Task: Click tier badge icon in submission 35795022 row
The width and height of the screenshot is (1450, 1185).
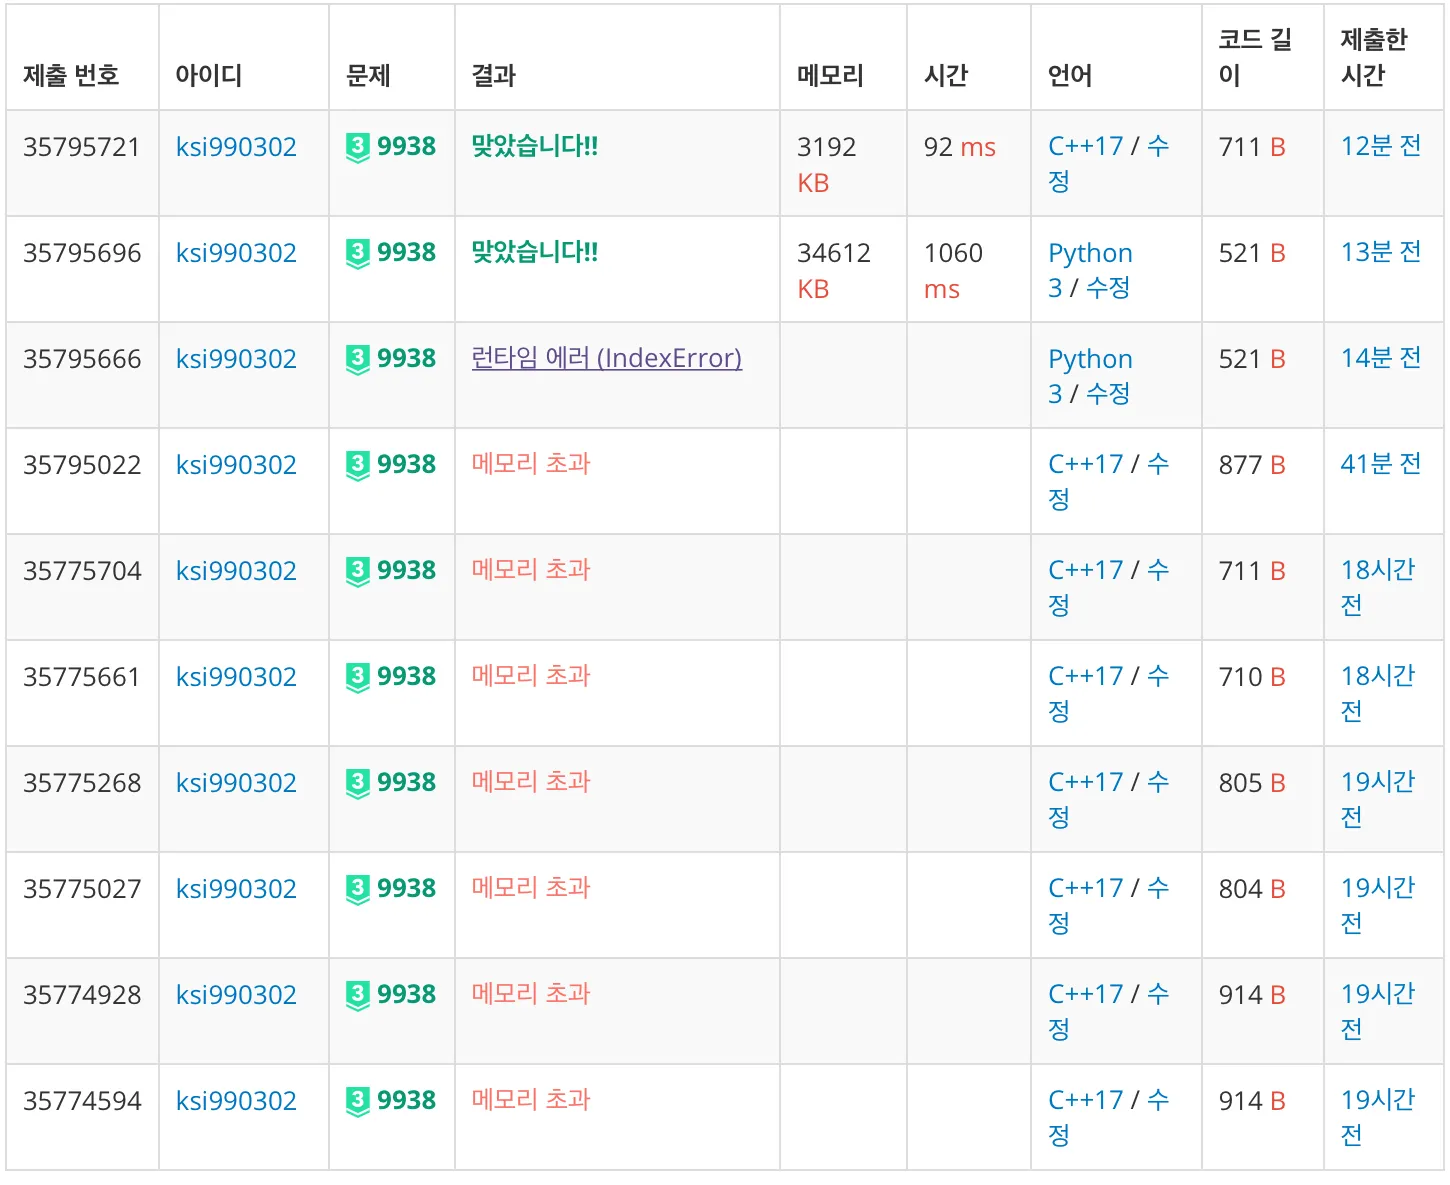Action: (358, 466)
